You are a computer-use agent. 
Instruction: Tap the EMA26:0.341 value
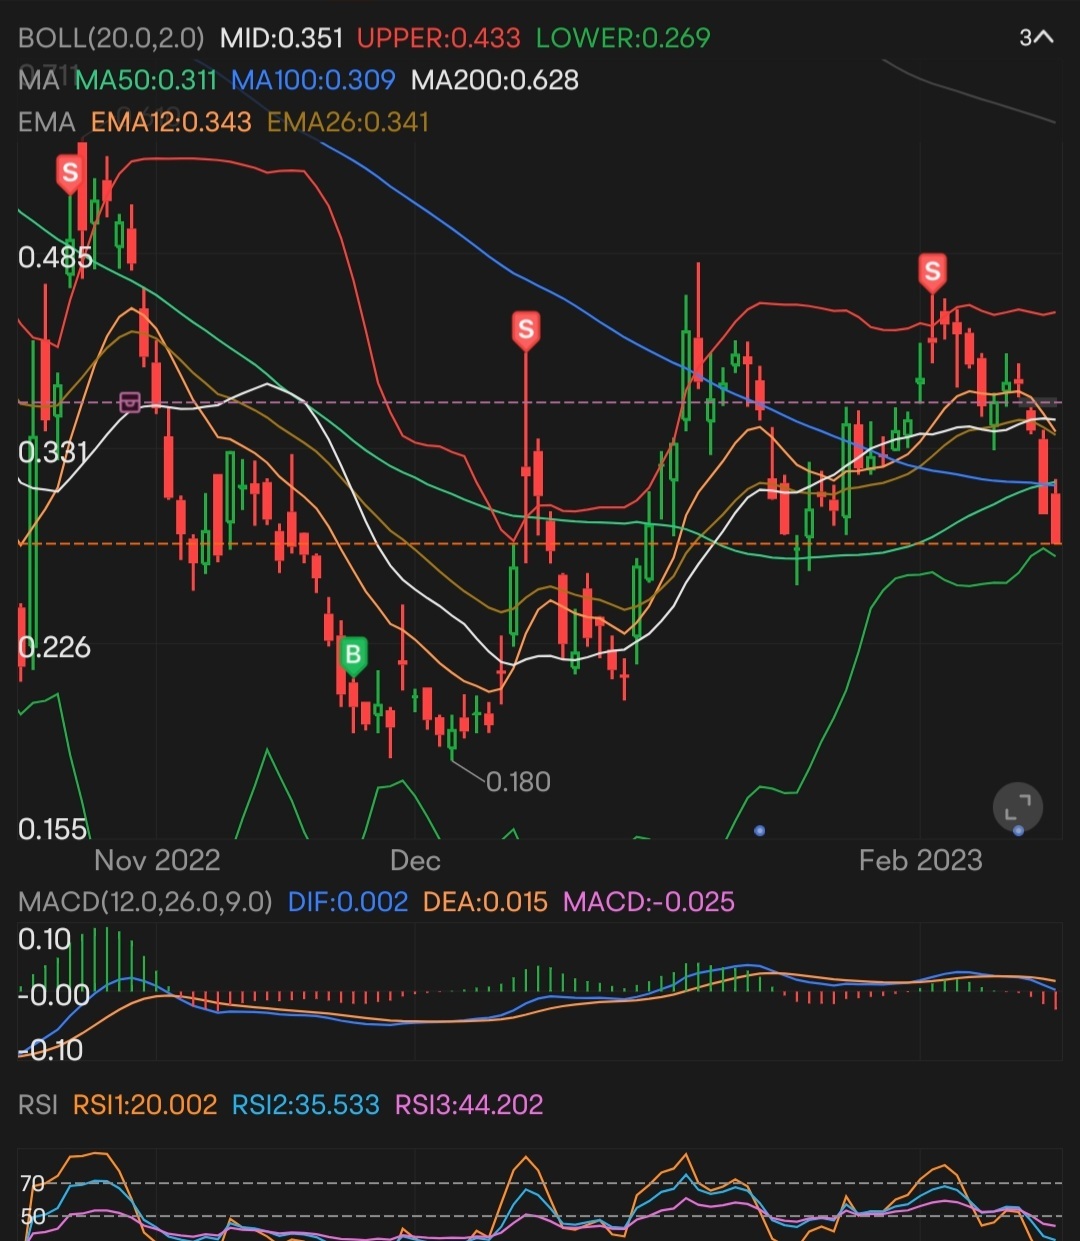pyautogui.click(x=348, y=122)
